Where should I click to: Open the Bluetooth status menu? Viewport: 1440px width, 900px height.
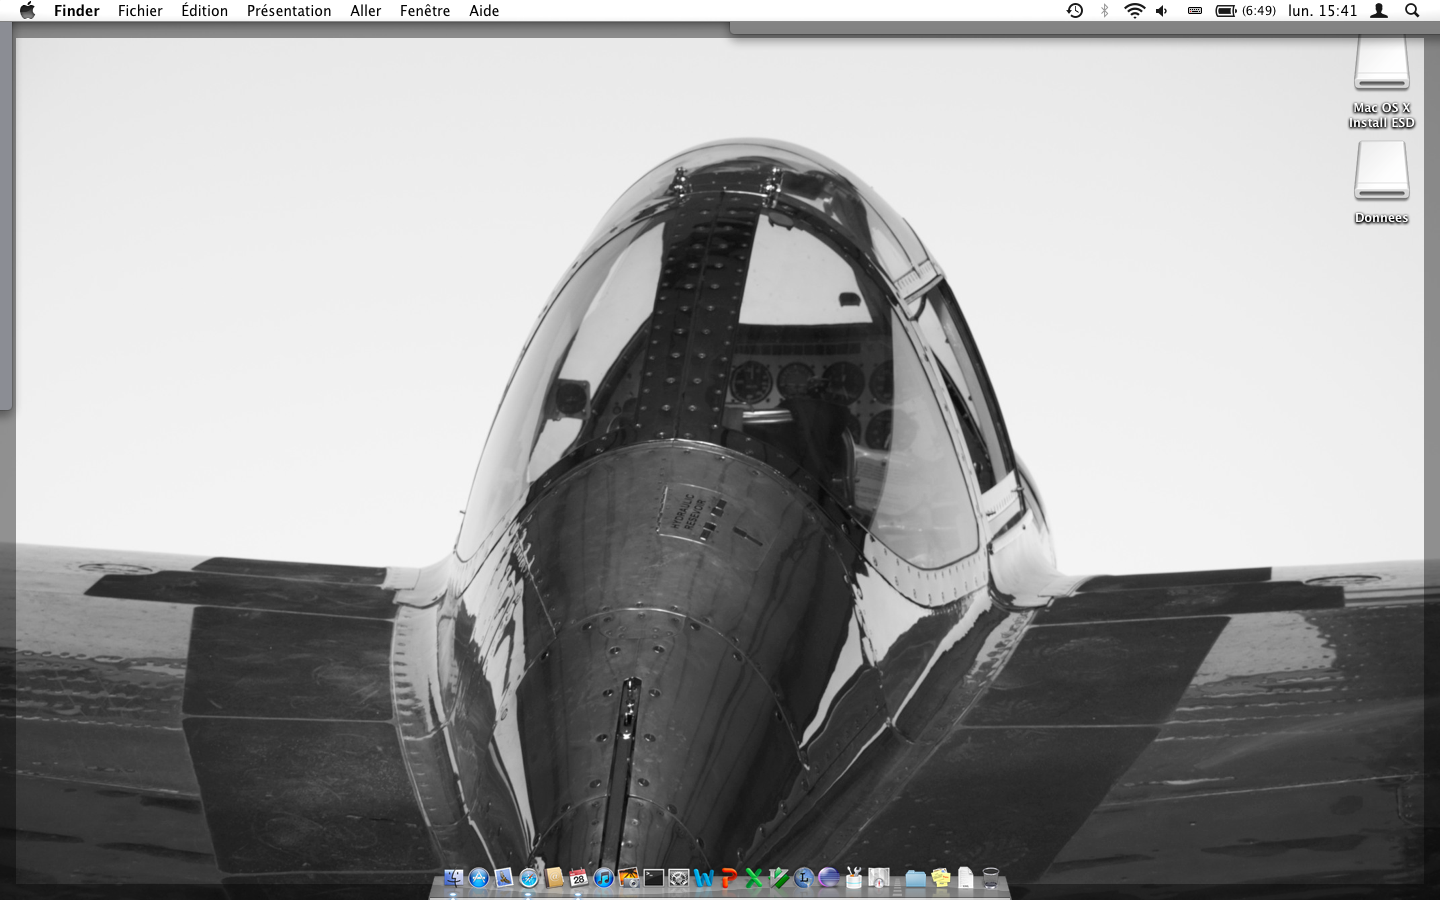pyautogui.click(x=1104, y=11)
